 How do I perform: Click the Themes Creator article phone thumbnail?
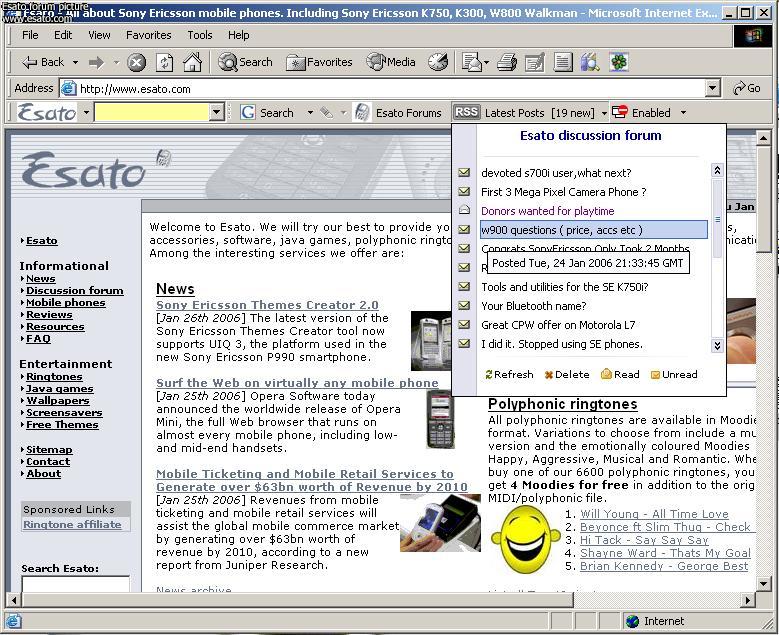[x=431, y=340]
